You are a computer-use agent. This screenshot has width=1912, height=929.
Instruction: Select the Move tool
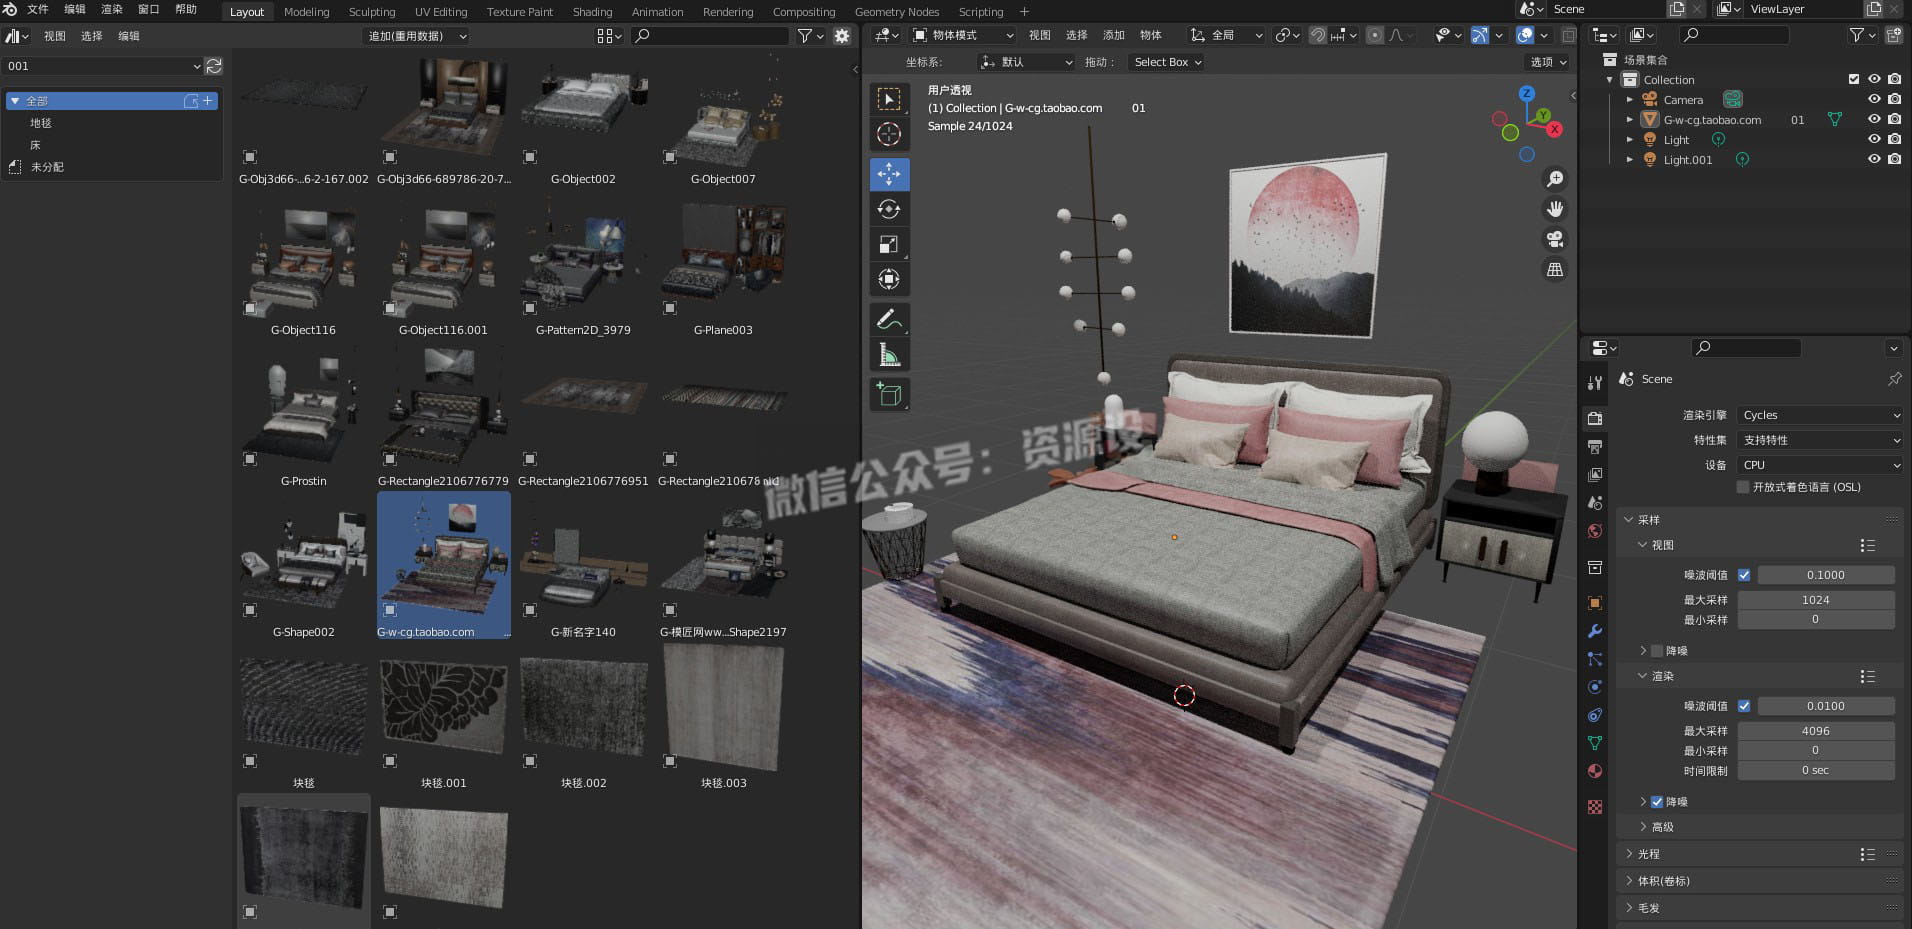pyautogui.click(x=889, y=174)
